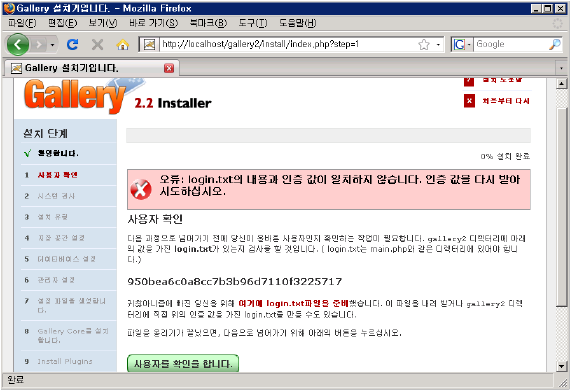Viewport: 570px width, 390px height.
Task: Click the Stop loading X icon
Action: (x=97, y=44)
